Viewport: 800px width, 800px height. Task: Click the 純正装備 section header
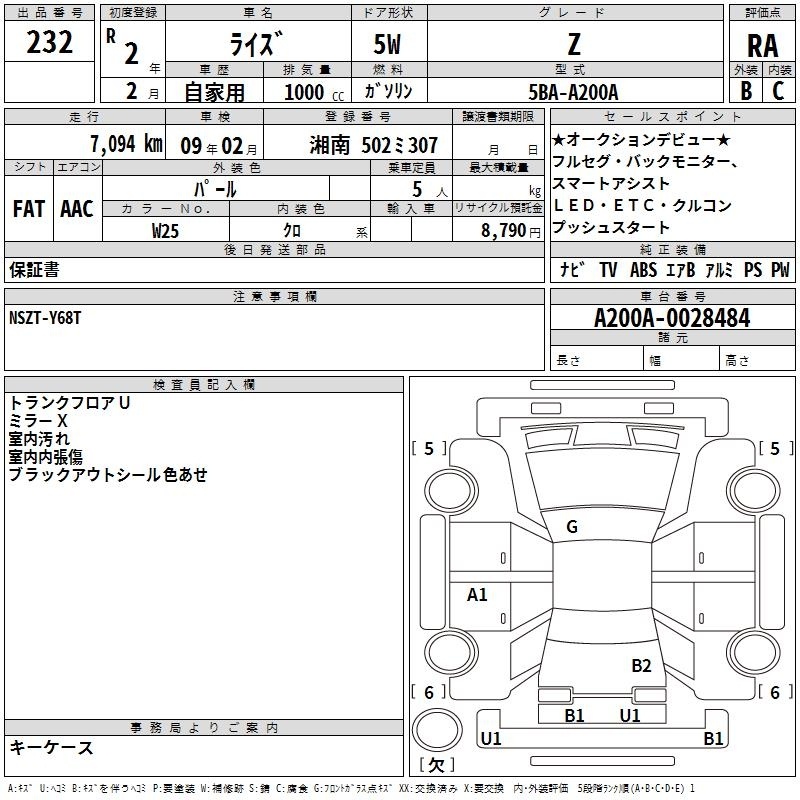pos(672,249)
